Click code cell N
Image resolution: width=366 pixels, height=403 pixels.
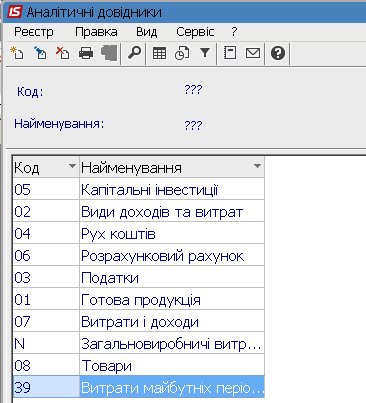point(46,344)
